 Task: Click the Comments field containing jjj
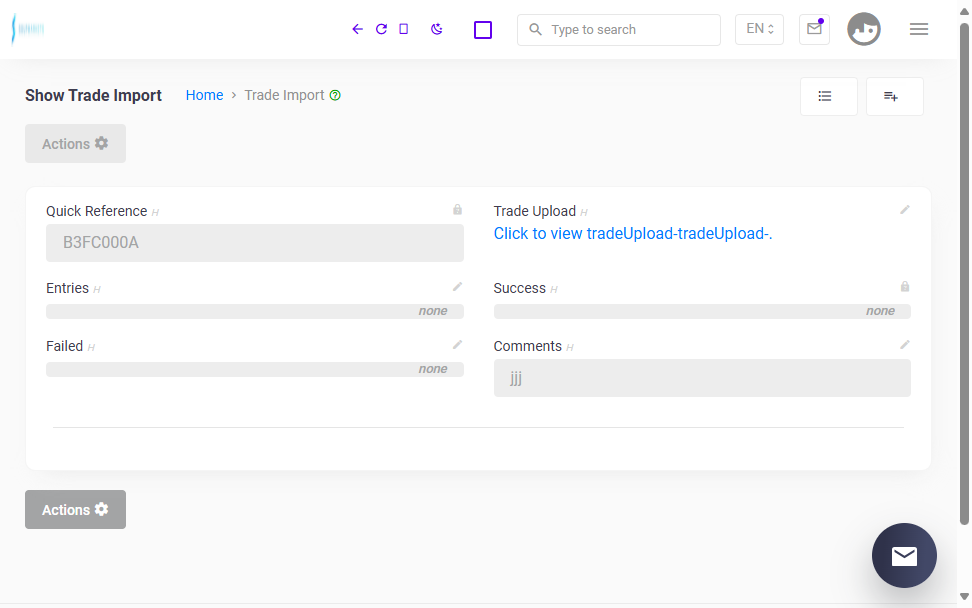coord(702,378)
